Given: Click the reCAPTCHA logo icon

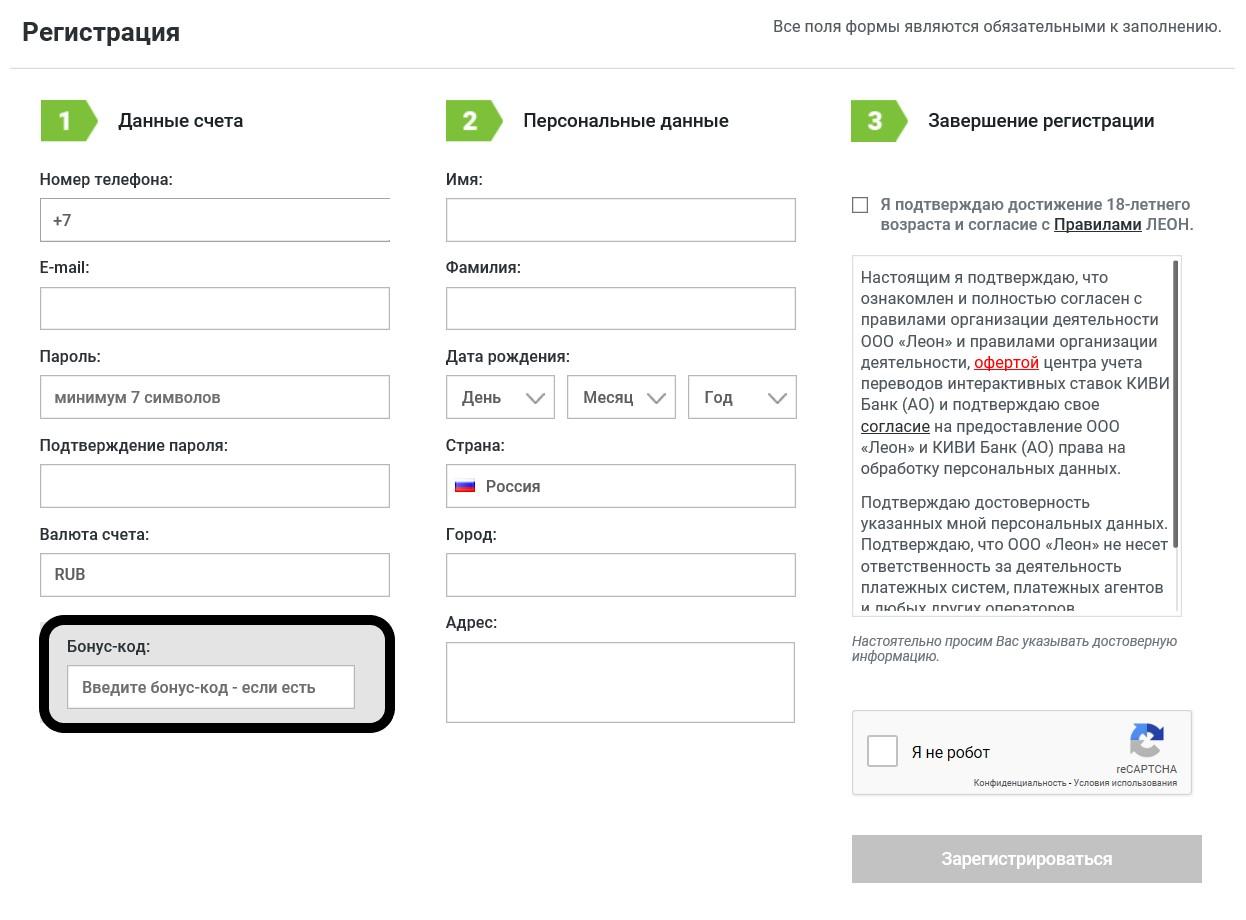Looking at the screenshot, I should click(1146, 741).
